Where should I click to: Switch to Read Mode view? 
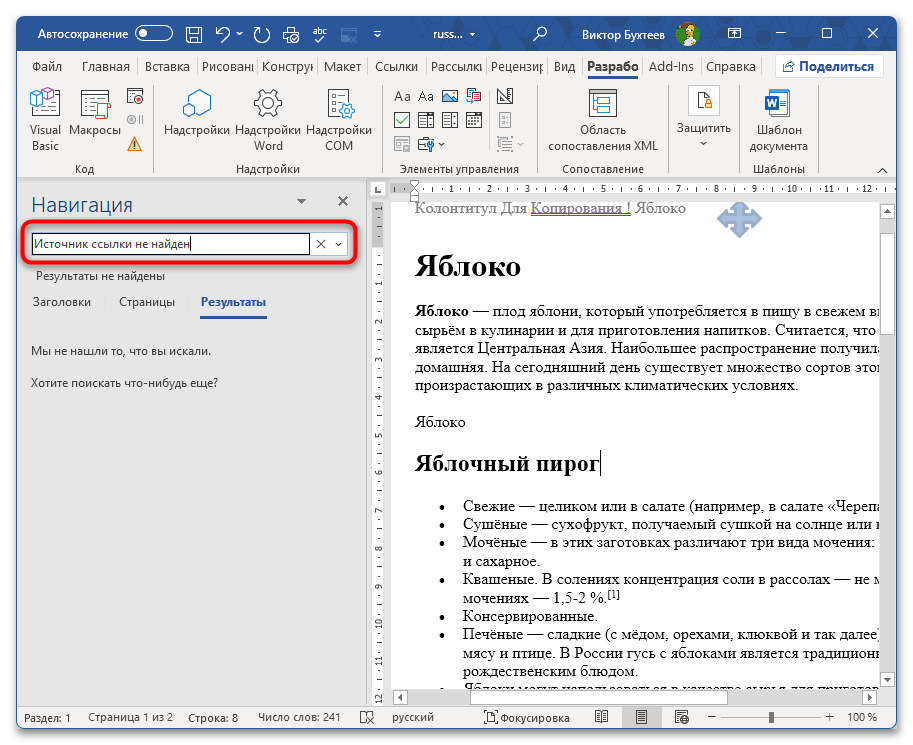[601, 717]
